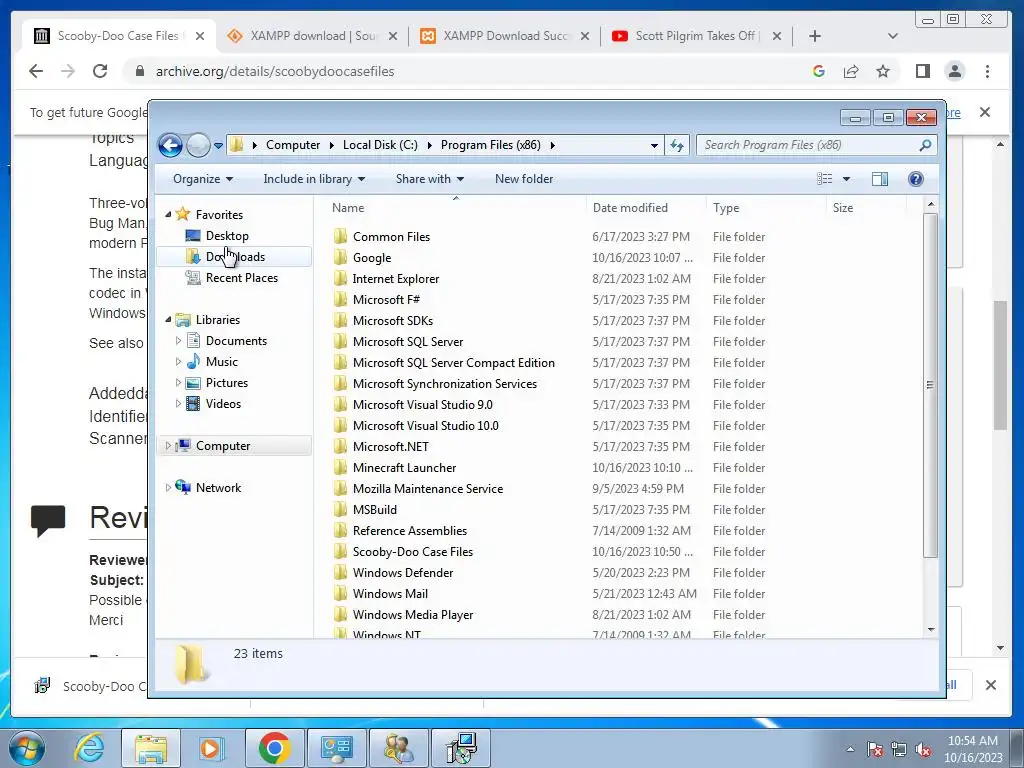The width and height of the screenshot is (1024, 768).
Task: Expand the Documents library arrow
Action: click(x=178, y=340)
